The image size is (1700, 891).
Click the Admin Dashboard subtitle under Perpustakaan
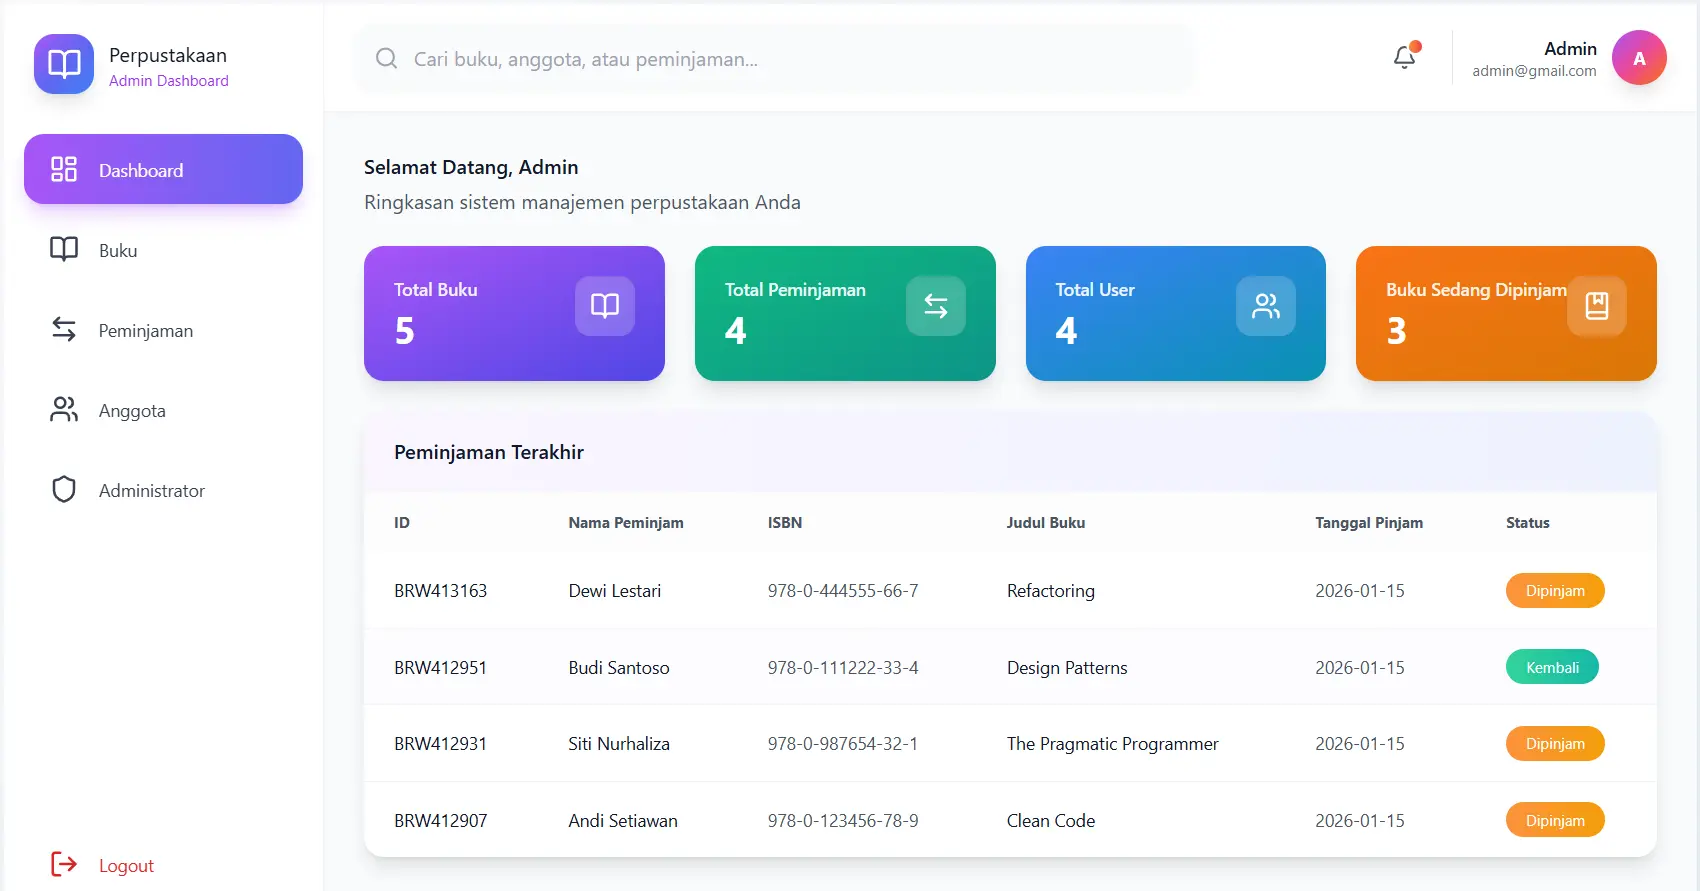point(169,81)
